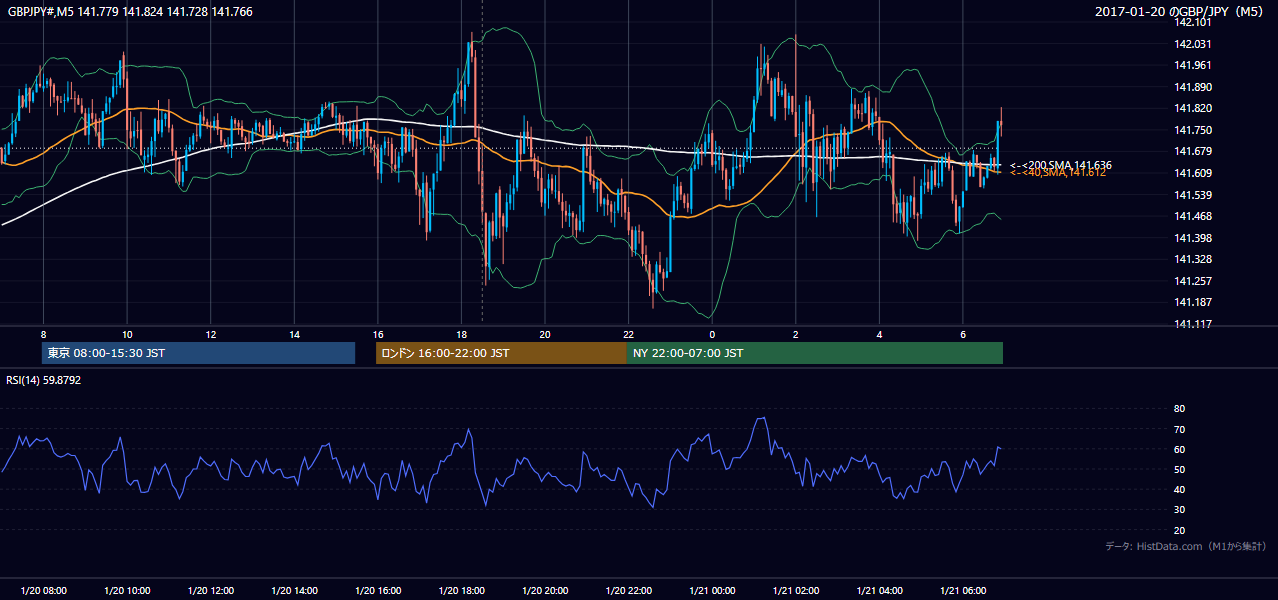Click RSI scale value 30
1278x600 pixels.
[1179, 510]
